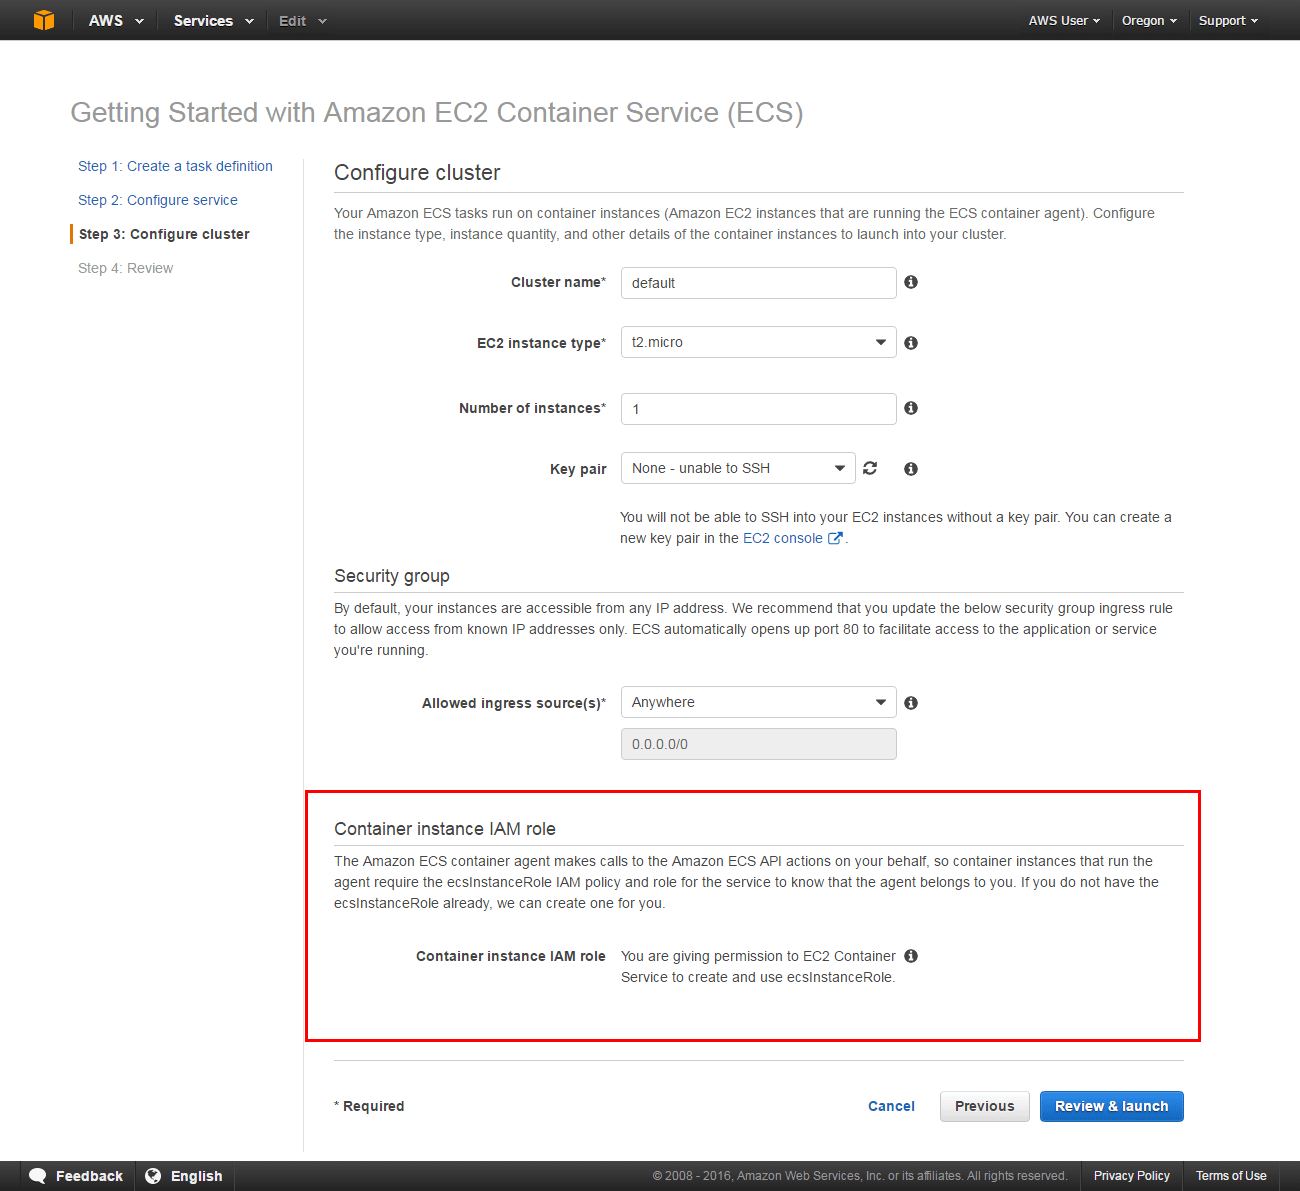This screenshot has height=1191, width=1300.
Task: Go to Step 1: Create a task definition
Action: pos(175,166)
